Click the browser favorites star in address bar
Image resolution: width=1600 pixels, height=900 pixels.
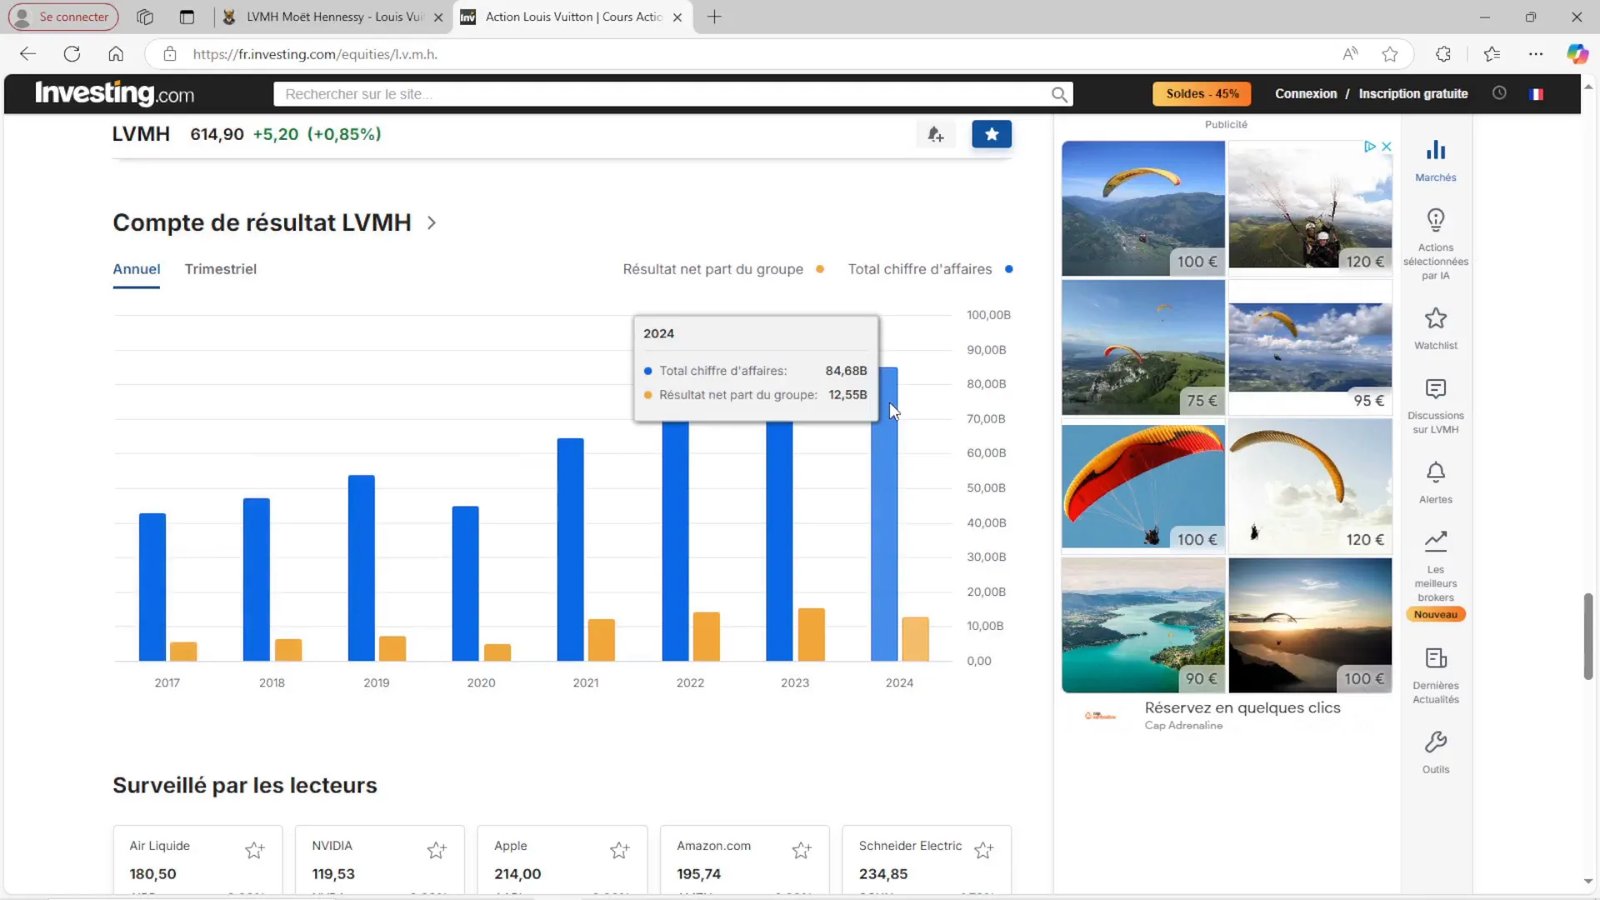1390,54
